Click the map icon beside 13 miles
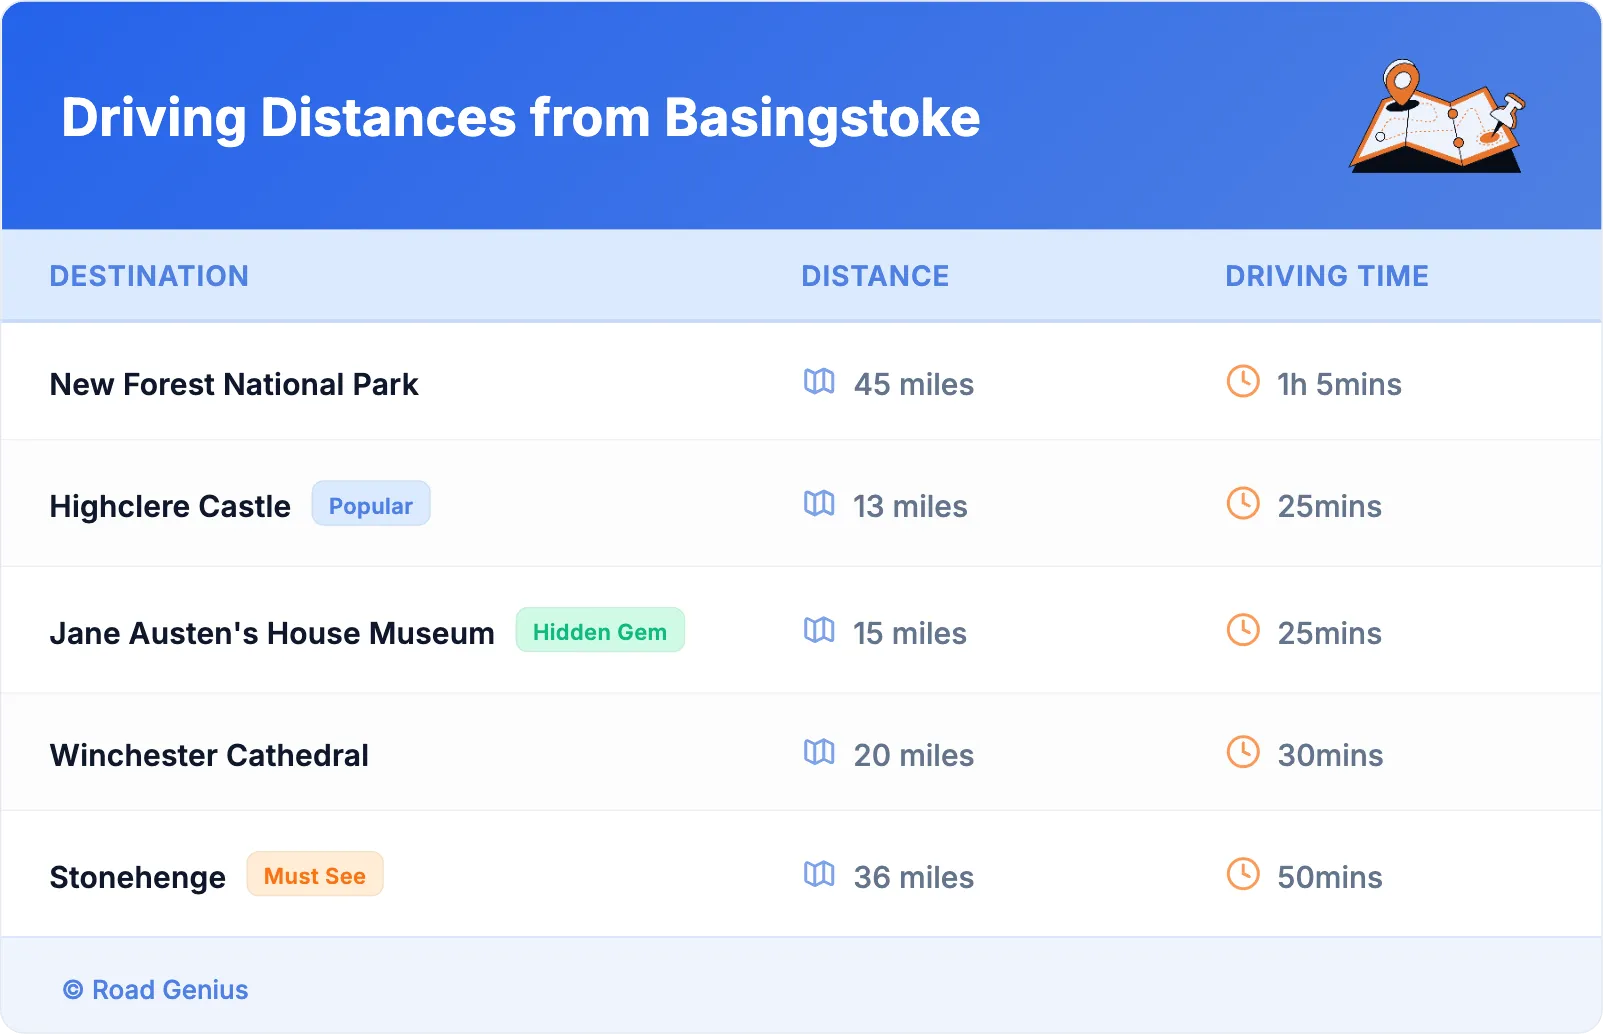Viewport: 1604px width, 1034px height. pyautogui.click(x=819, y=504)
